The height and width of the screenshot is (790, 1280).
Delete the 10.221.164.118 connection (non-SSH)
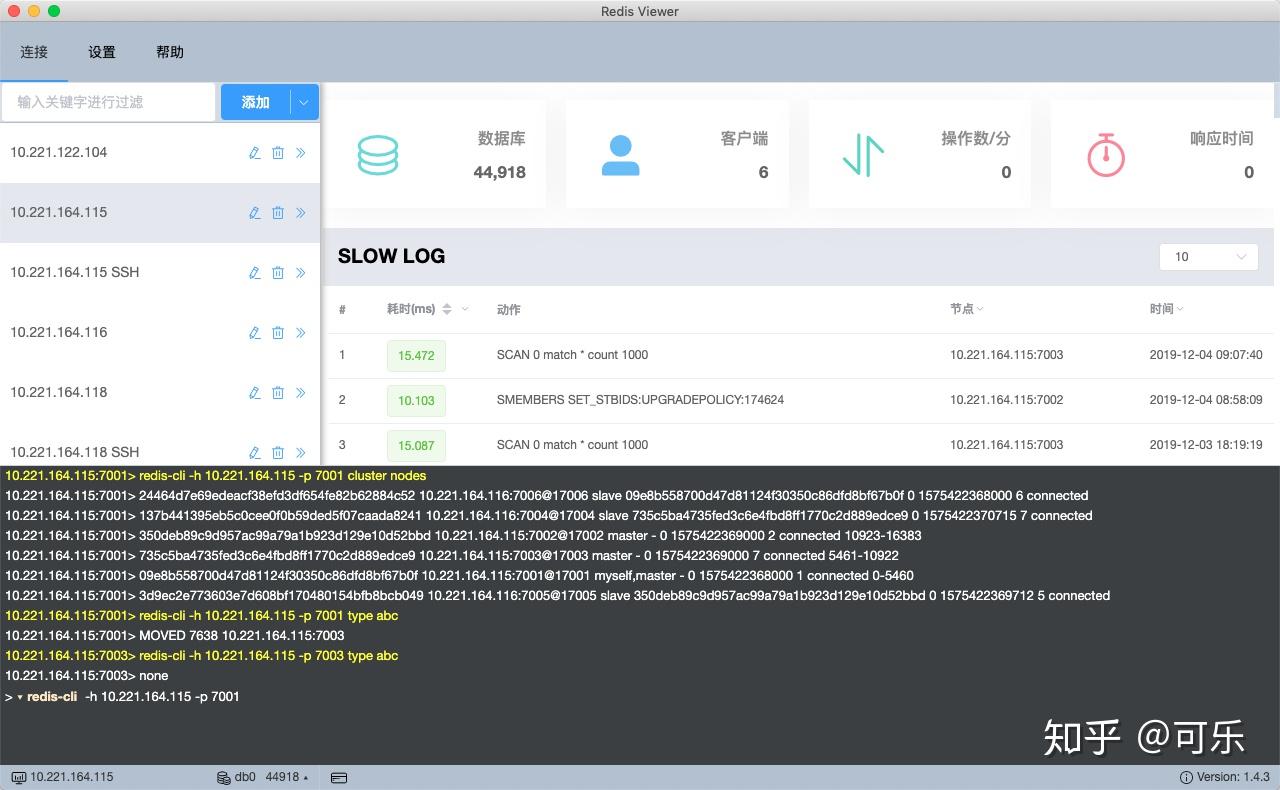(x=278, y=393)
